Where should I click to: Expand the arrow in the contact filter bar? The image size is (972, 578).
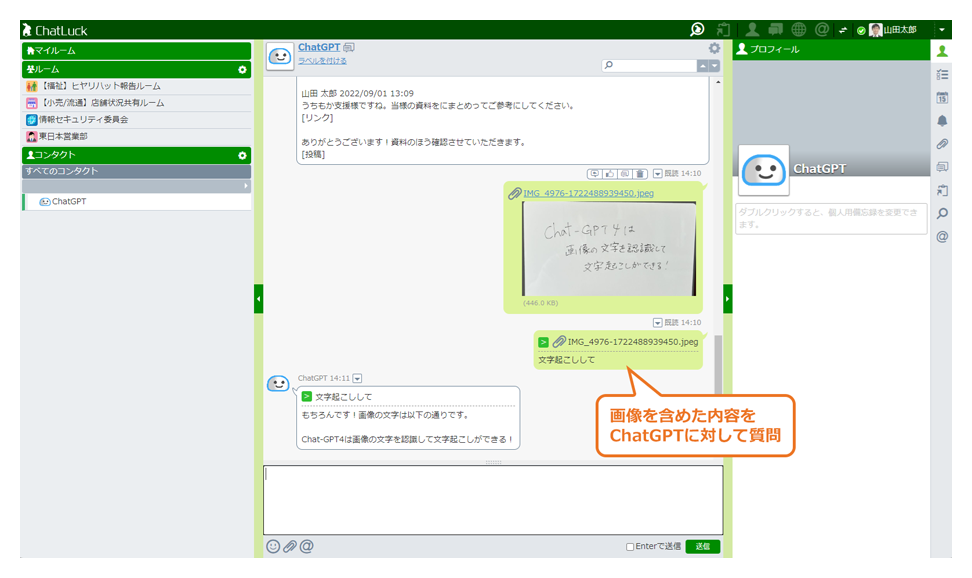(x=245, y=185)
